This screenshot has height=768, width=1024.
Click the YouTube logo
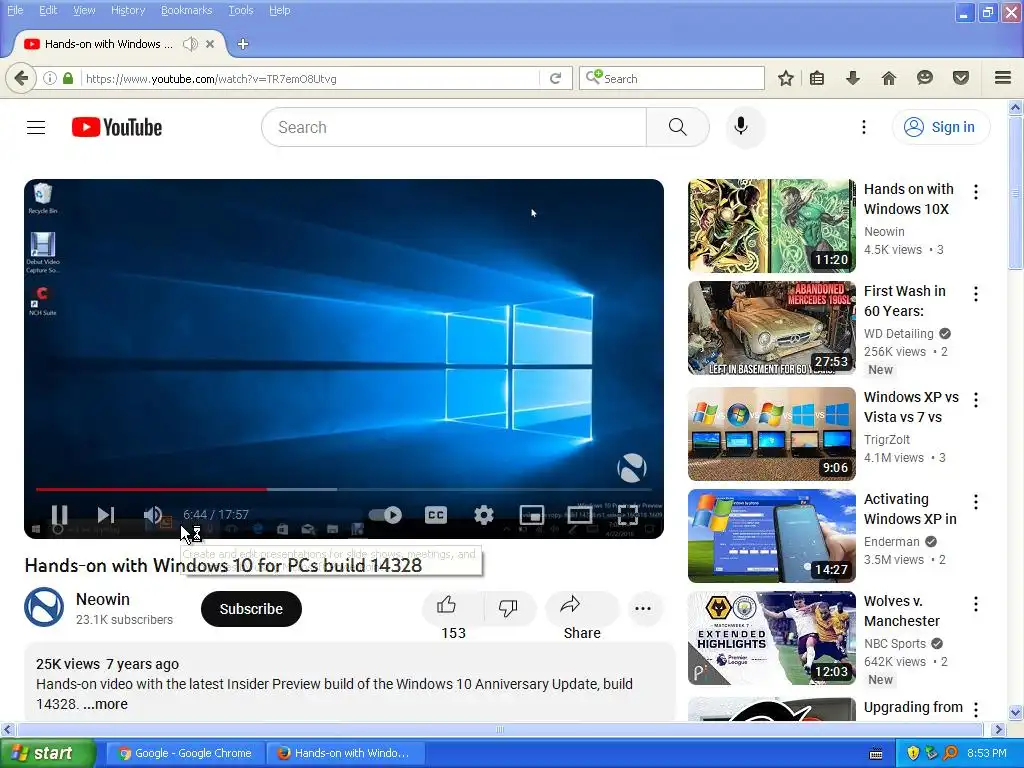point(117,127)
